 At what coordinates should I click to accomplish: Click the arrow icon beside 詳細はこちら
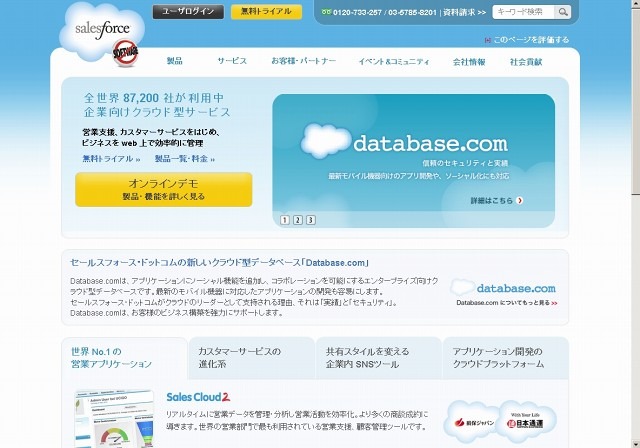[520, 200]
